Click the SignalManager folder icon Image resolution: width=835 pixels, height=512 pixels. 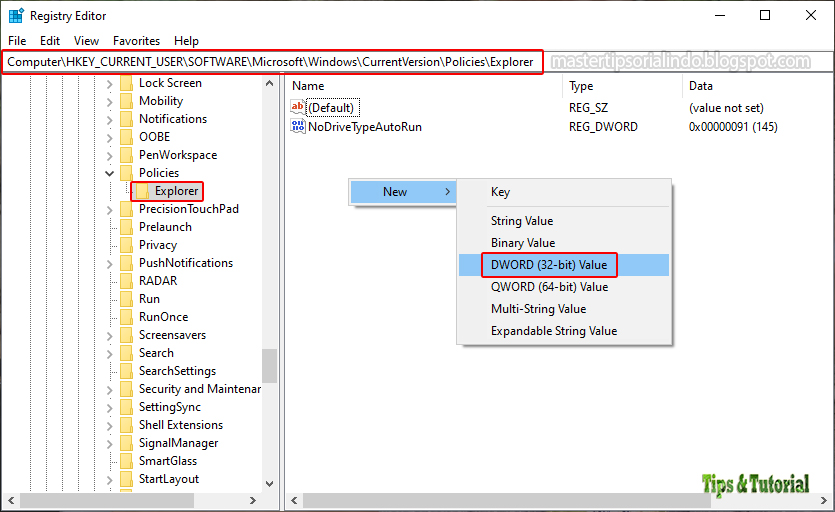[x=127, y=443]
